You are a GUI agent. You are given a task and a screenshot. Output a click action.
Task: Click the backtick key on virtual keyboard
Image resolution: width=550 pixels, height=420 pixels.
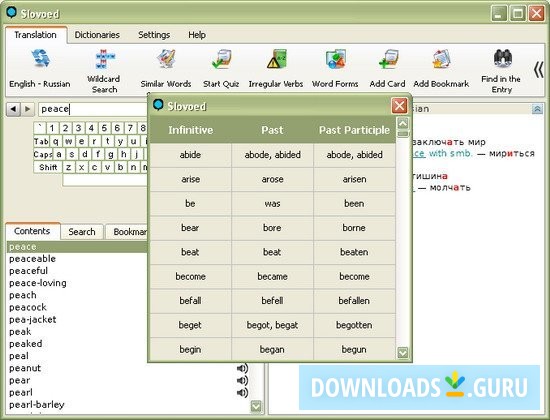(x=40, y=128)
